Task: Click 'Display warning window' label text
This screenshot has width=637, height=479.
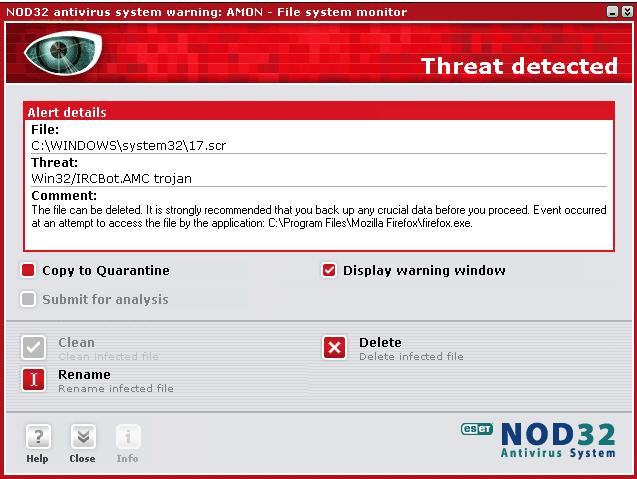Action: (424, 271)
